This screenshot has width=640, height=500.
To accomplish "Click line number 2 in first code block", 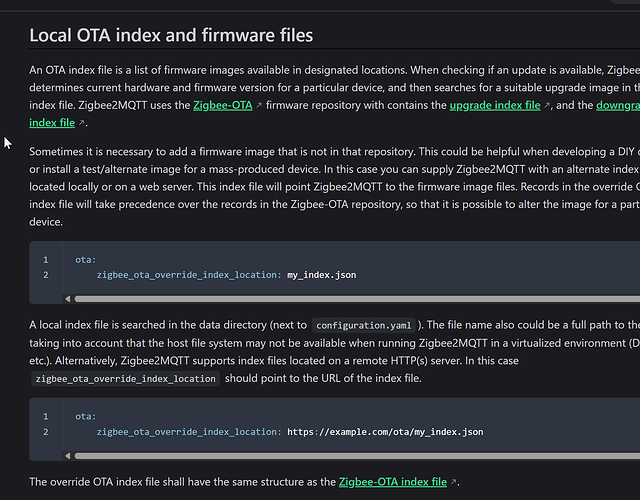I will pos(46,275).
